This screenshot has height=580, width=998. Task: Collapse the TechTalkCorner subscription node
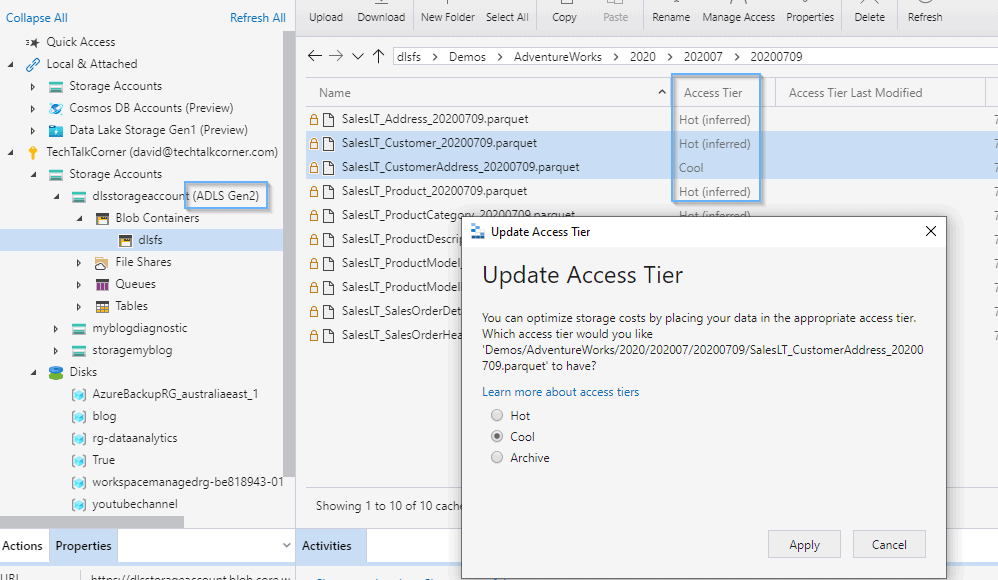coord(11,153)
